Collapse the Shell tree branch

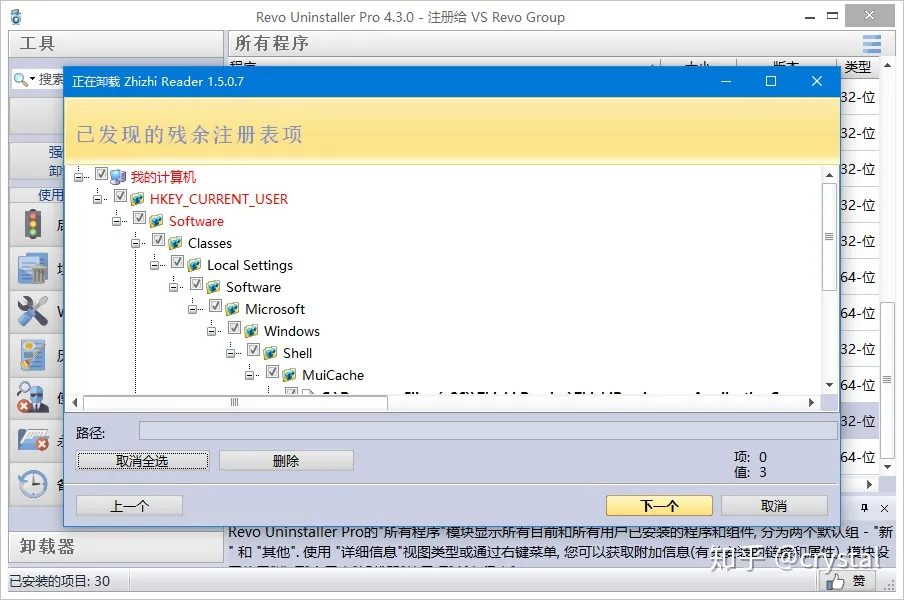232,353
